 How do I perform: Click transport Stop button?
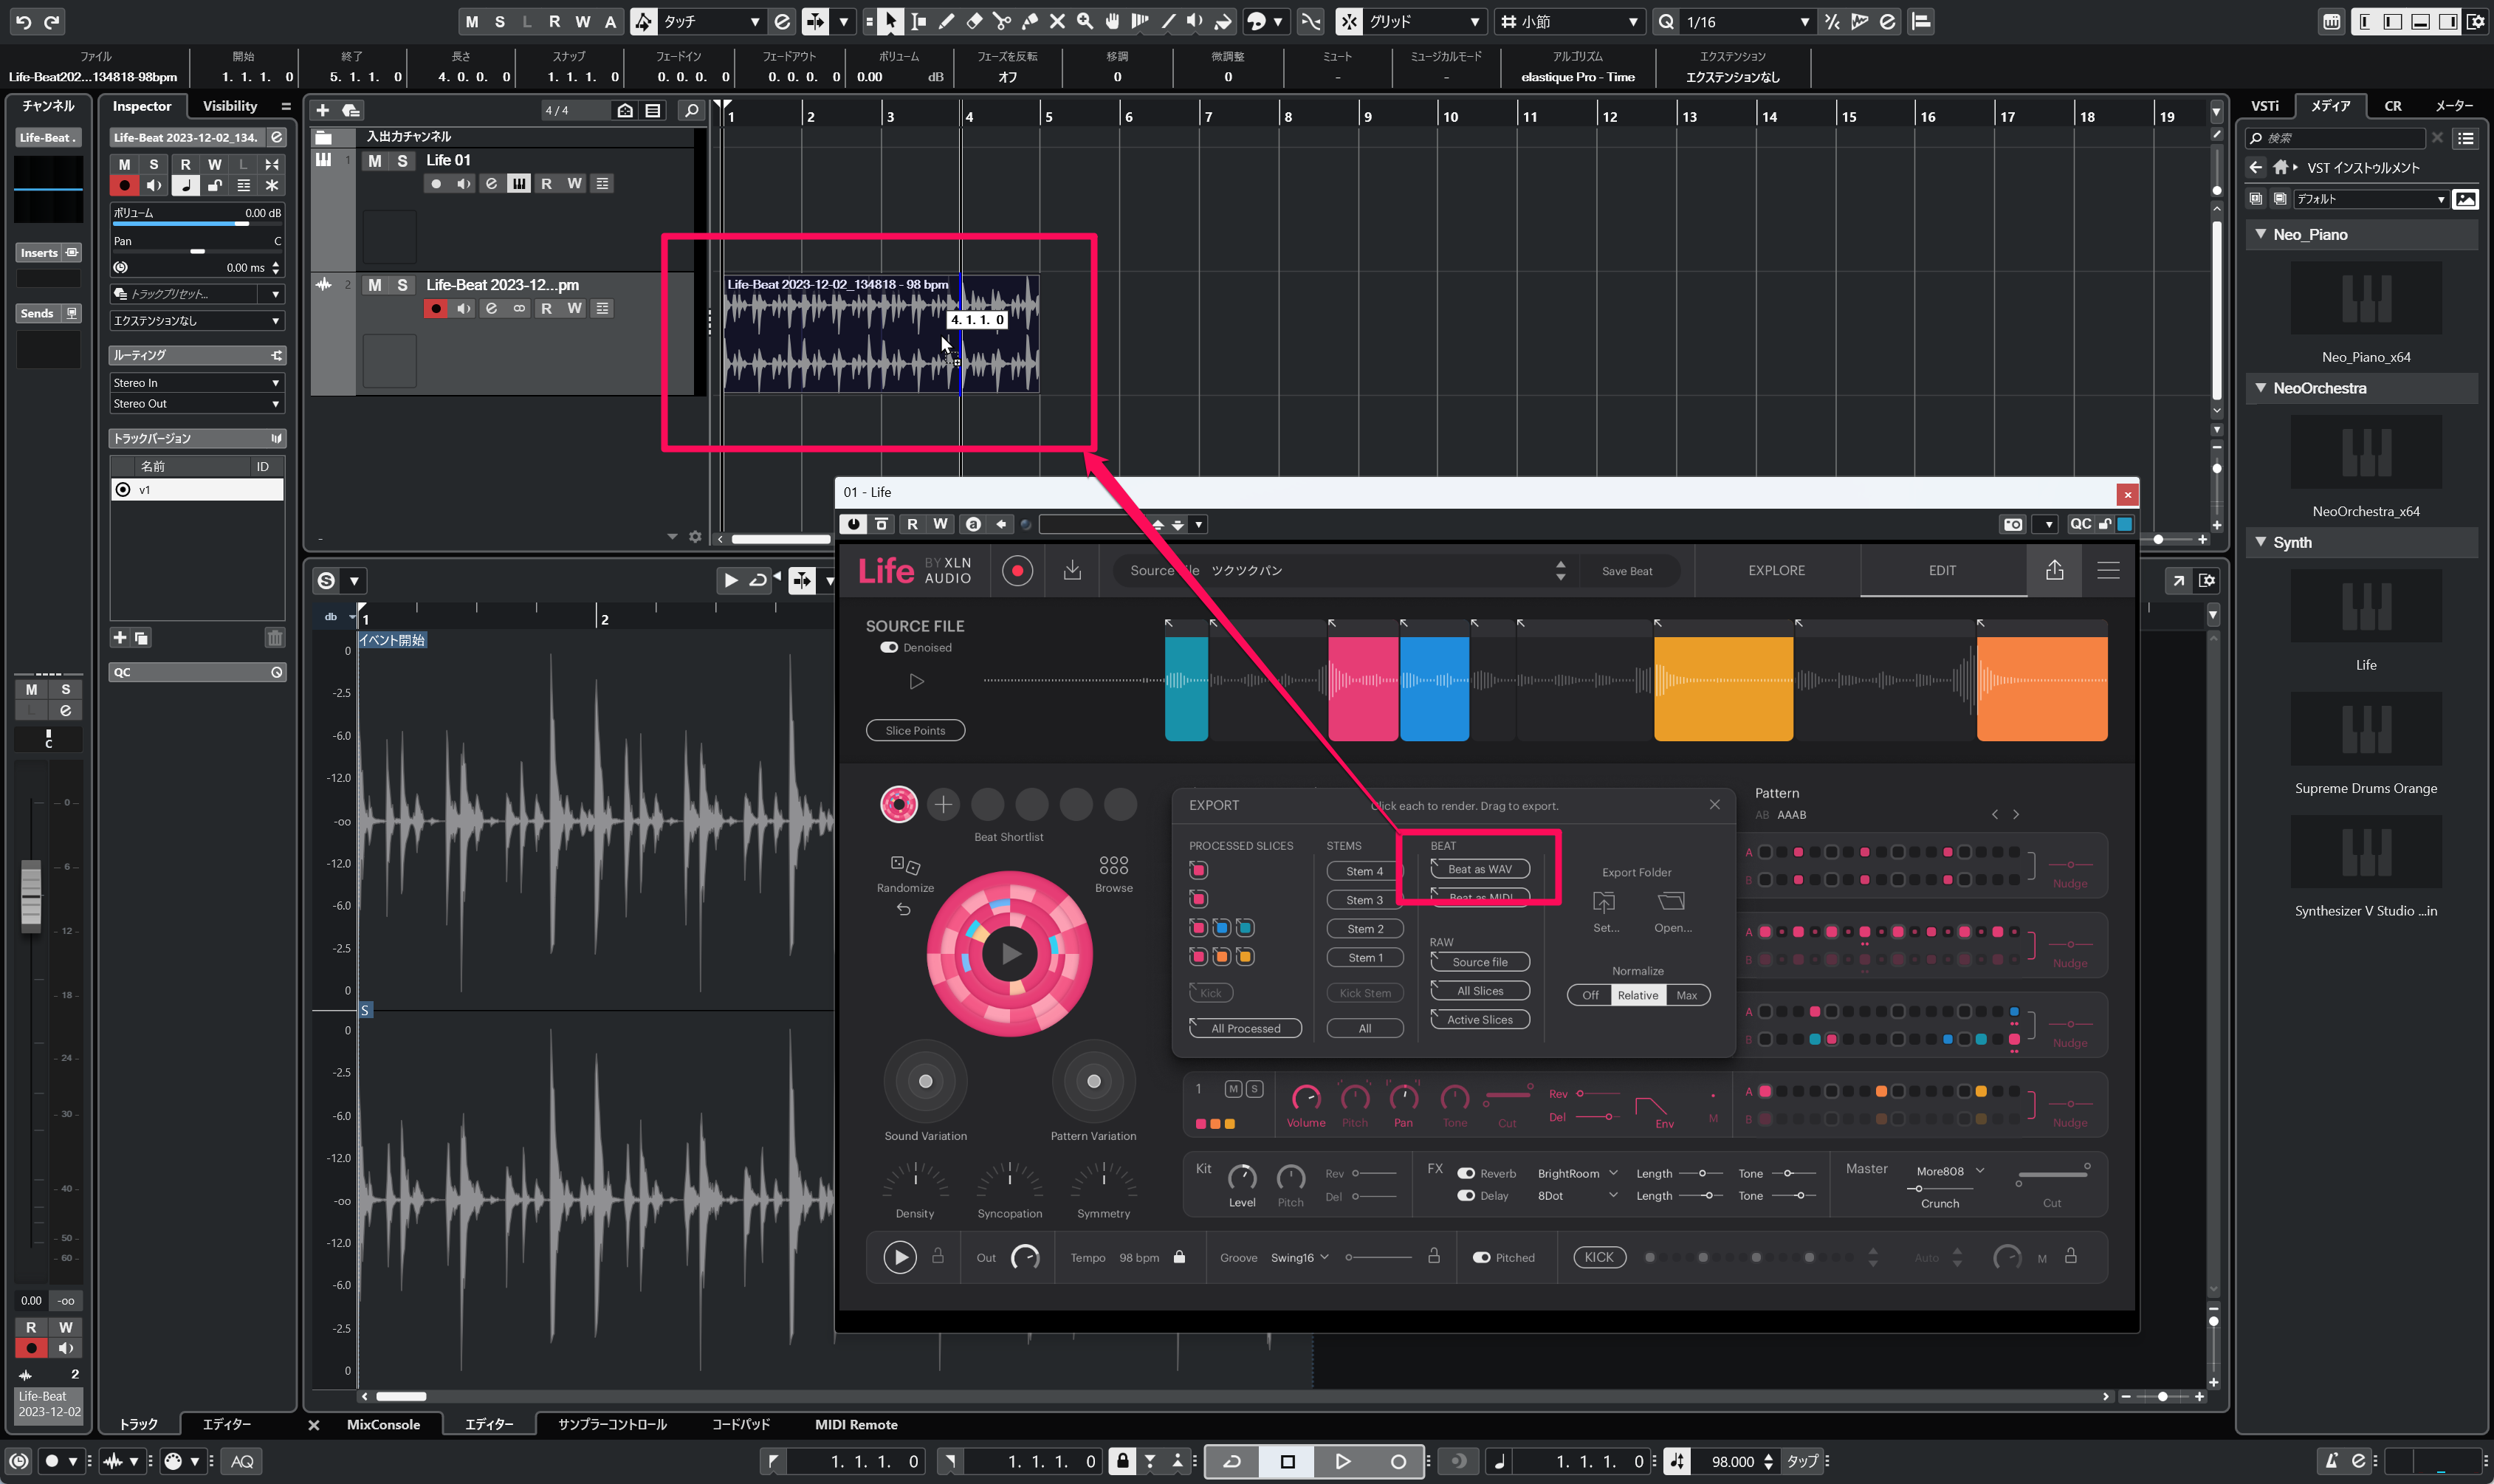pyautogui.click(x=1288, y=1461)
